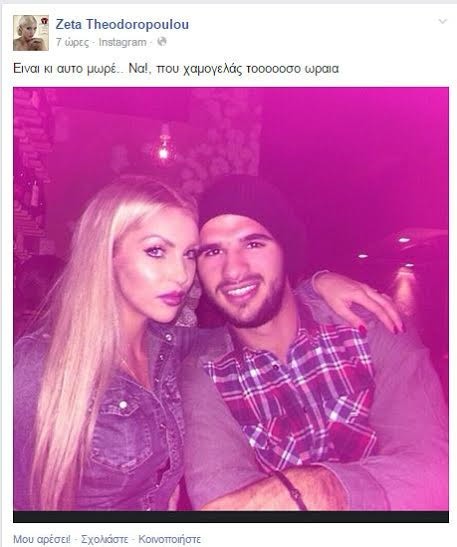Click the black bar beneath the photo
The height and width of the screenshot is (547, 457).
tap(231, 517)
